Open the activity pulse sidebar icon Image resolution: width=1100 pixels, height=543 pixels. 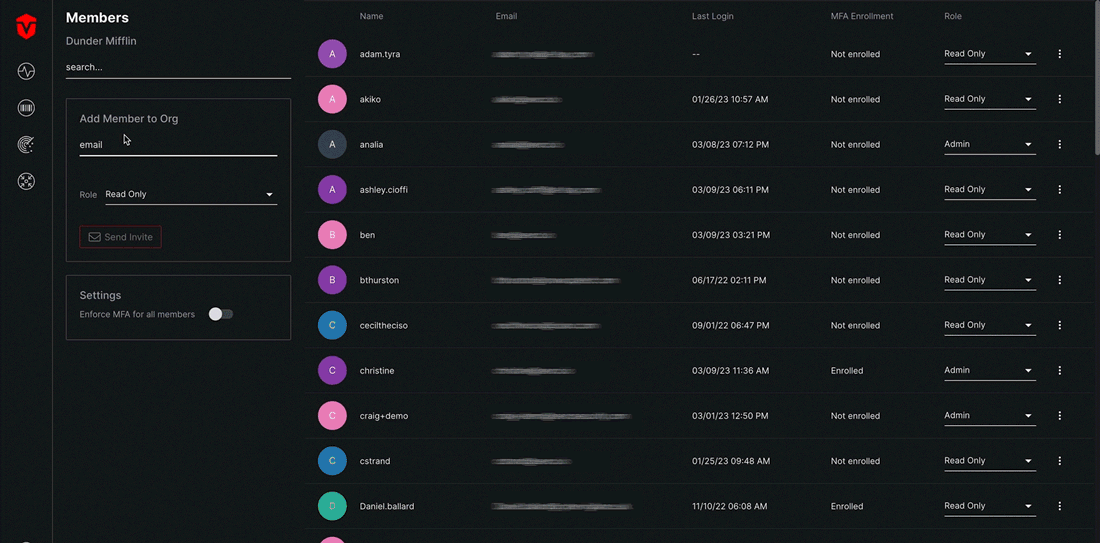(x=26, y=71)
